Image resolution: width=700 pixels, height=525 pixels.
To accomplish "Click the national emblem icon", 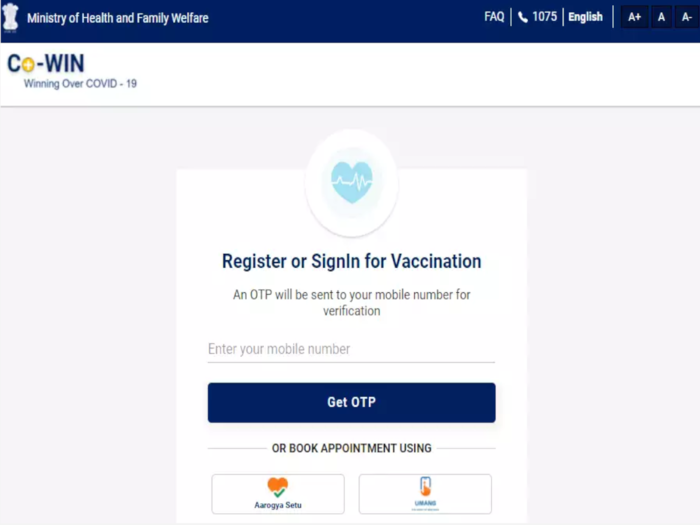I will (10, 17).
